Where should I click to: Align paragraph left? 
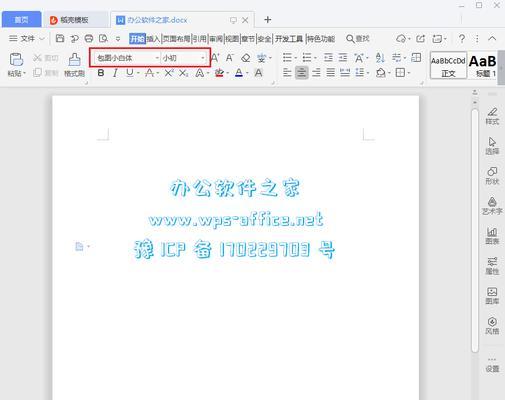[287, 72]
